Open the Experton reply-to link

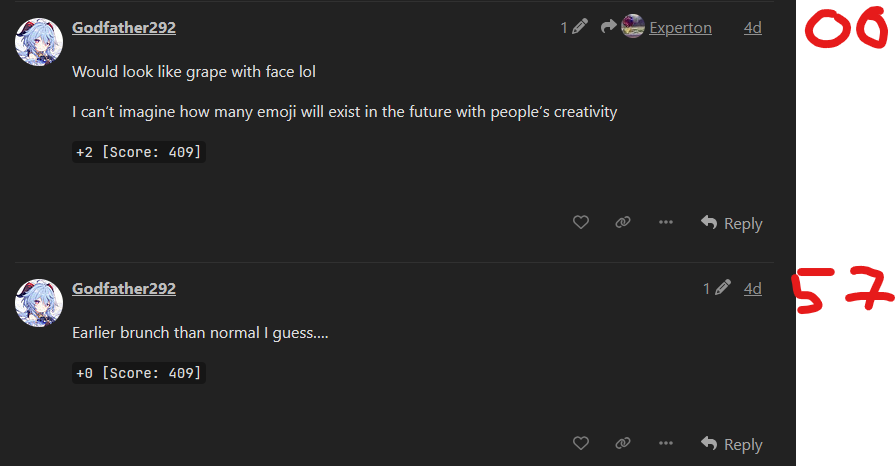tap(680, 28)
